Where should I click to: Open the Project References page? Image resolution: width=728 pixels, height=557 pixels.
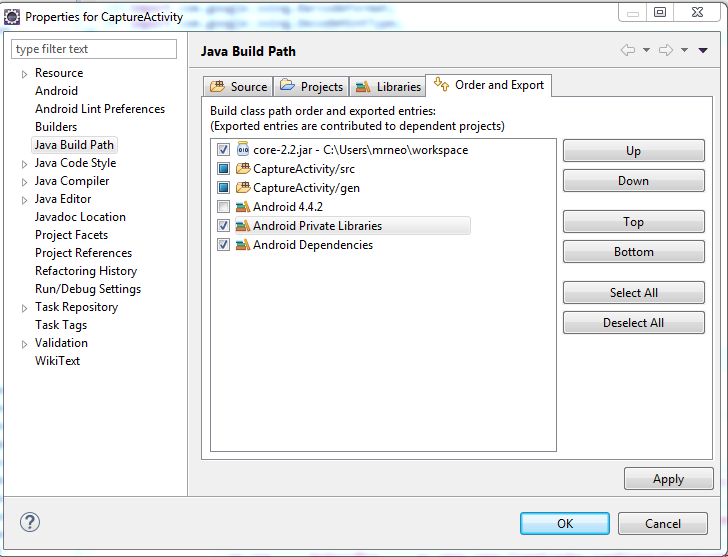[x=84, y=253]
